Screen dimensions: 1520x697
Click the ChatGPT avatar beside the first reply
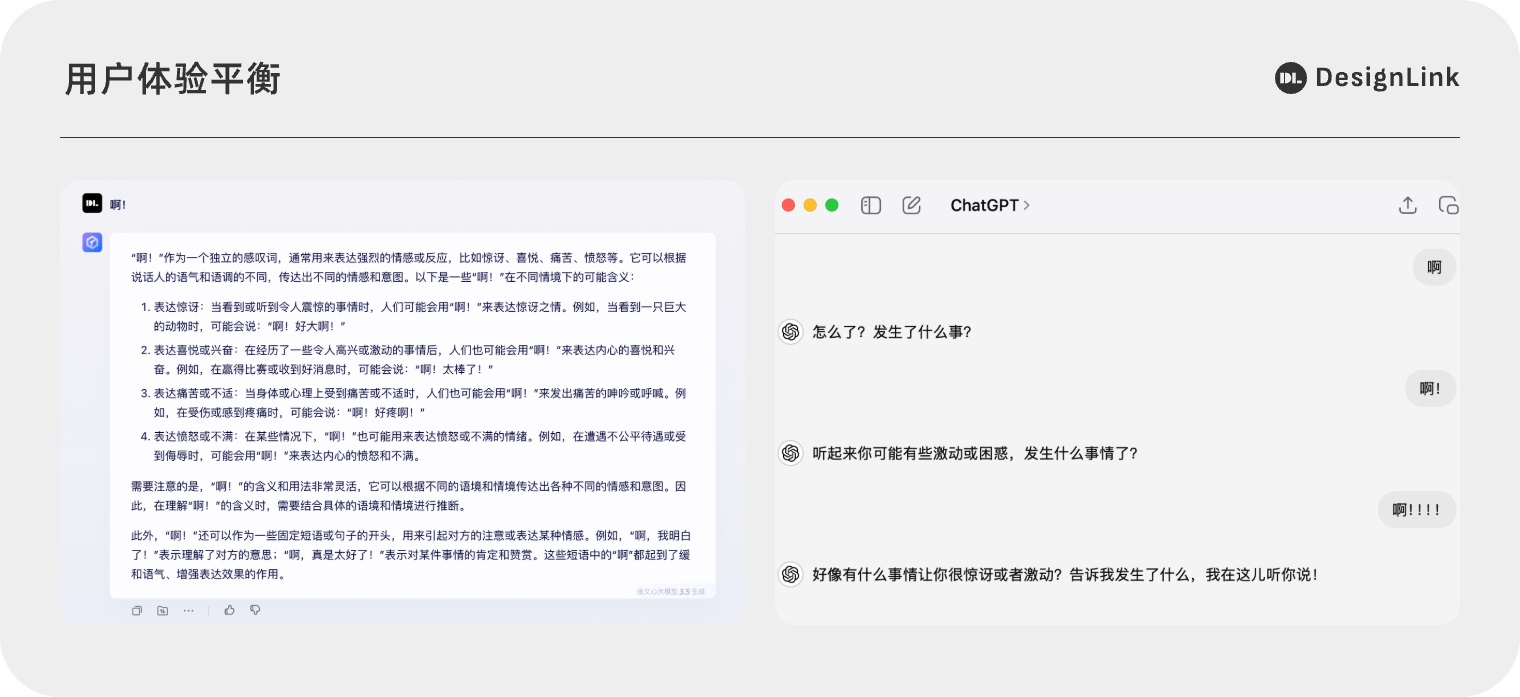click(x=791, y=331)
